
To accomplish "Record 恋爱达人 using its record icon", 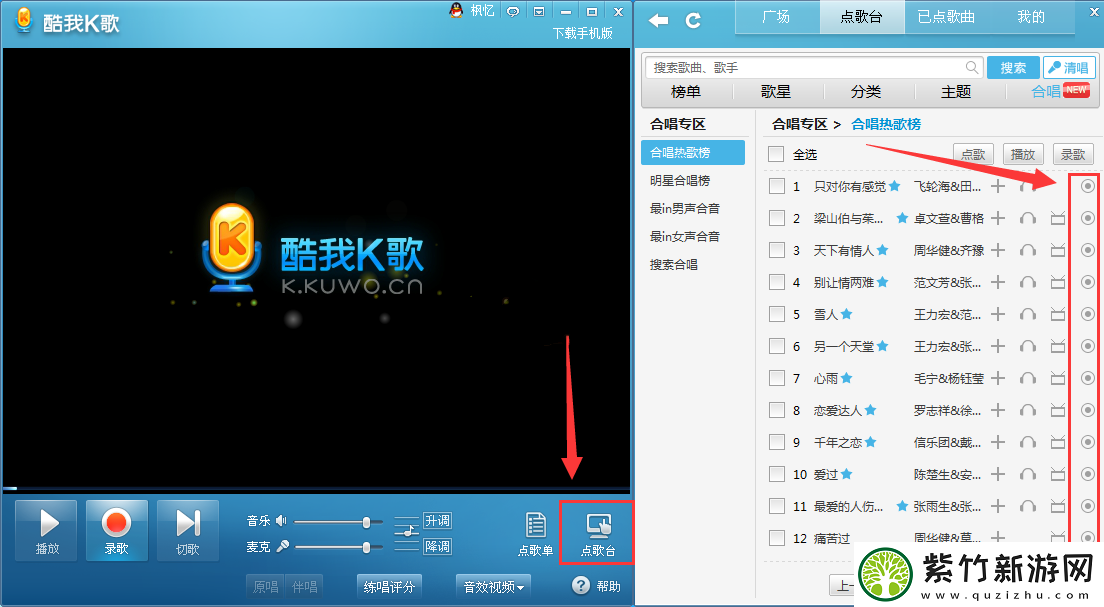I will (x=1088, y=410).
